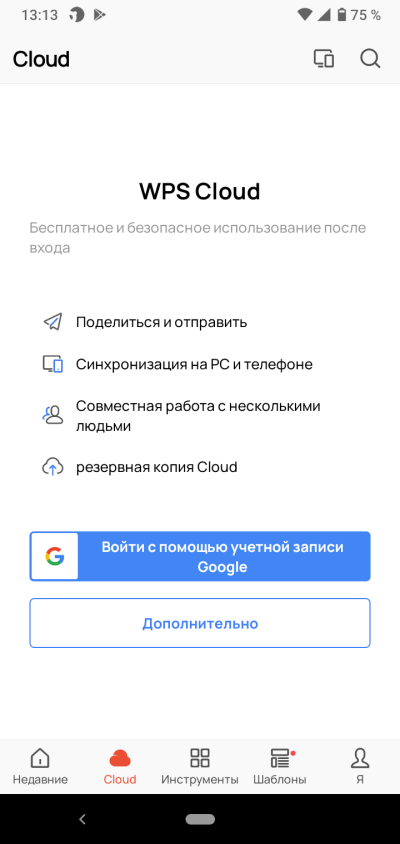Viewport: 400px width, 844px height.
Task: Switch to the Инструменты tab
Action: (x=200, y=766)
